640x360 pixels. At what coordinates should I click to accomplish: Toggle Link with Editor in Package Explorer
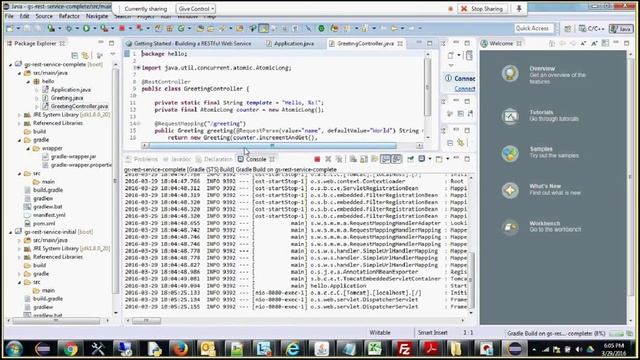(85, 55)
